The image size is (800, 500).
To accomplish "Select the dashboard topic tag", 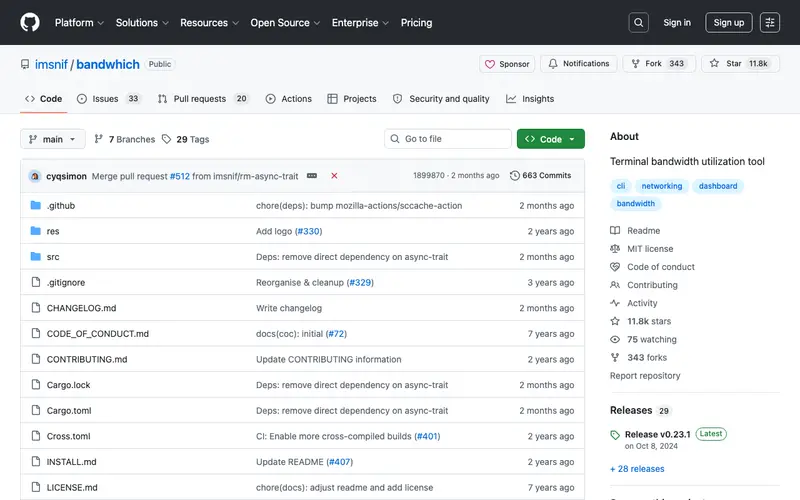I will (x=718, y=186).
